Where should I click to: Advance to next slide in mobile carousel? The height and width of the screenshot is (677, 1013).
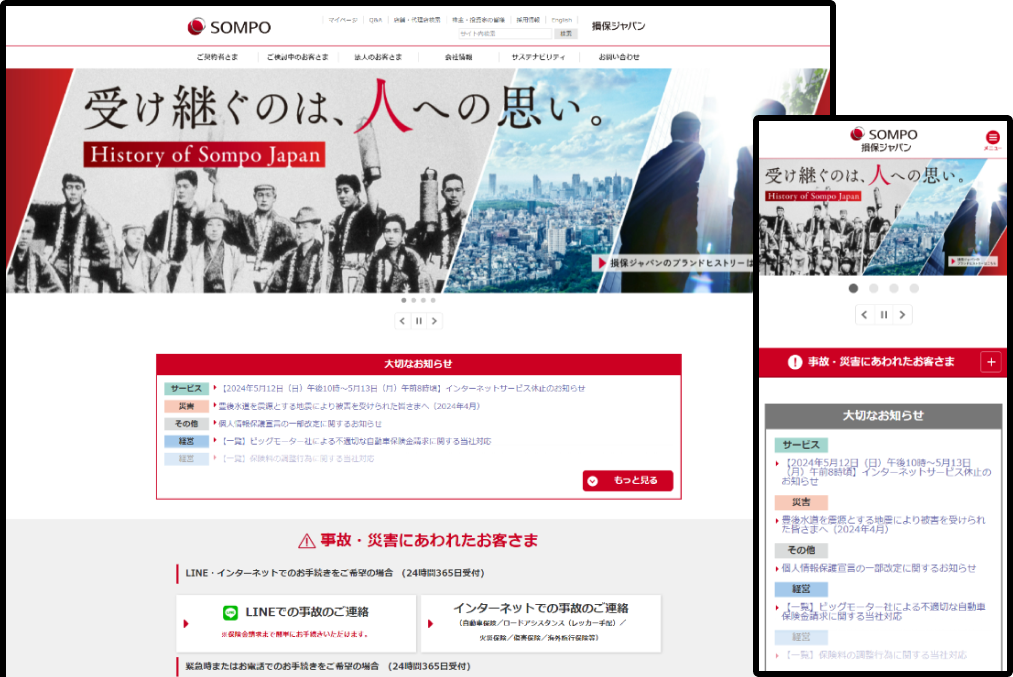903,315
